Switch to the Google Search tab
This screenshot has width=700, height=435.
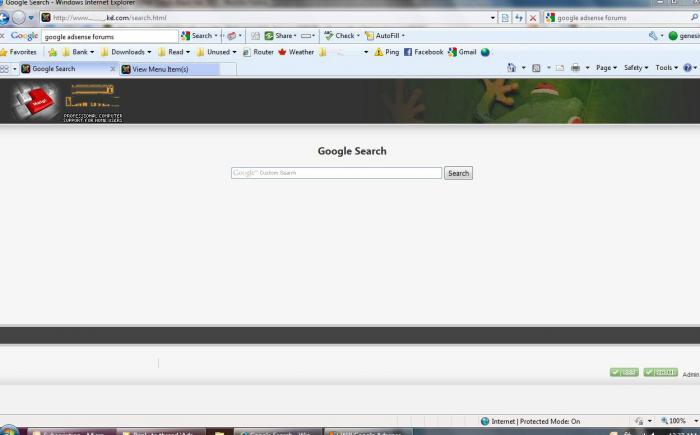tap(65, 69)
